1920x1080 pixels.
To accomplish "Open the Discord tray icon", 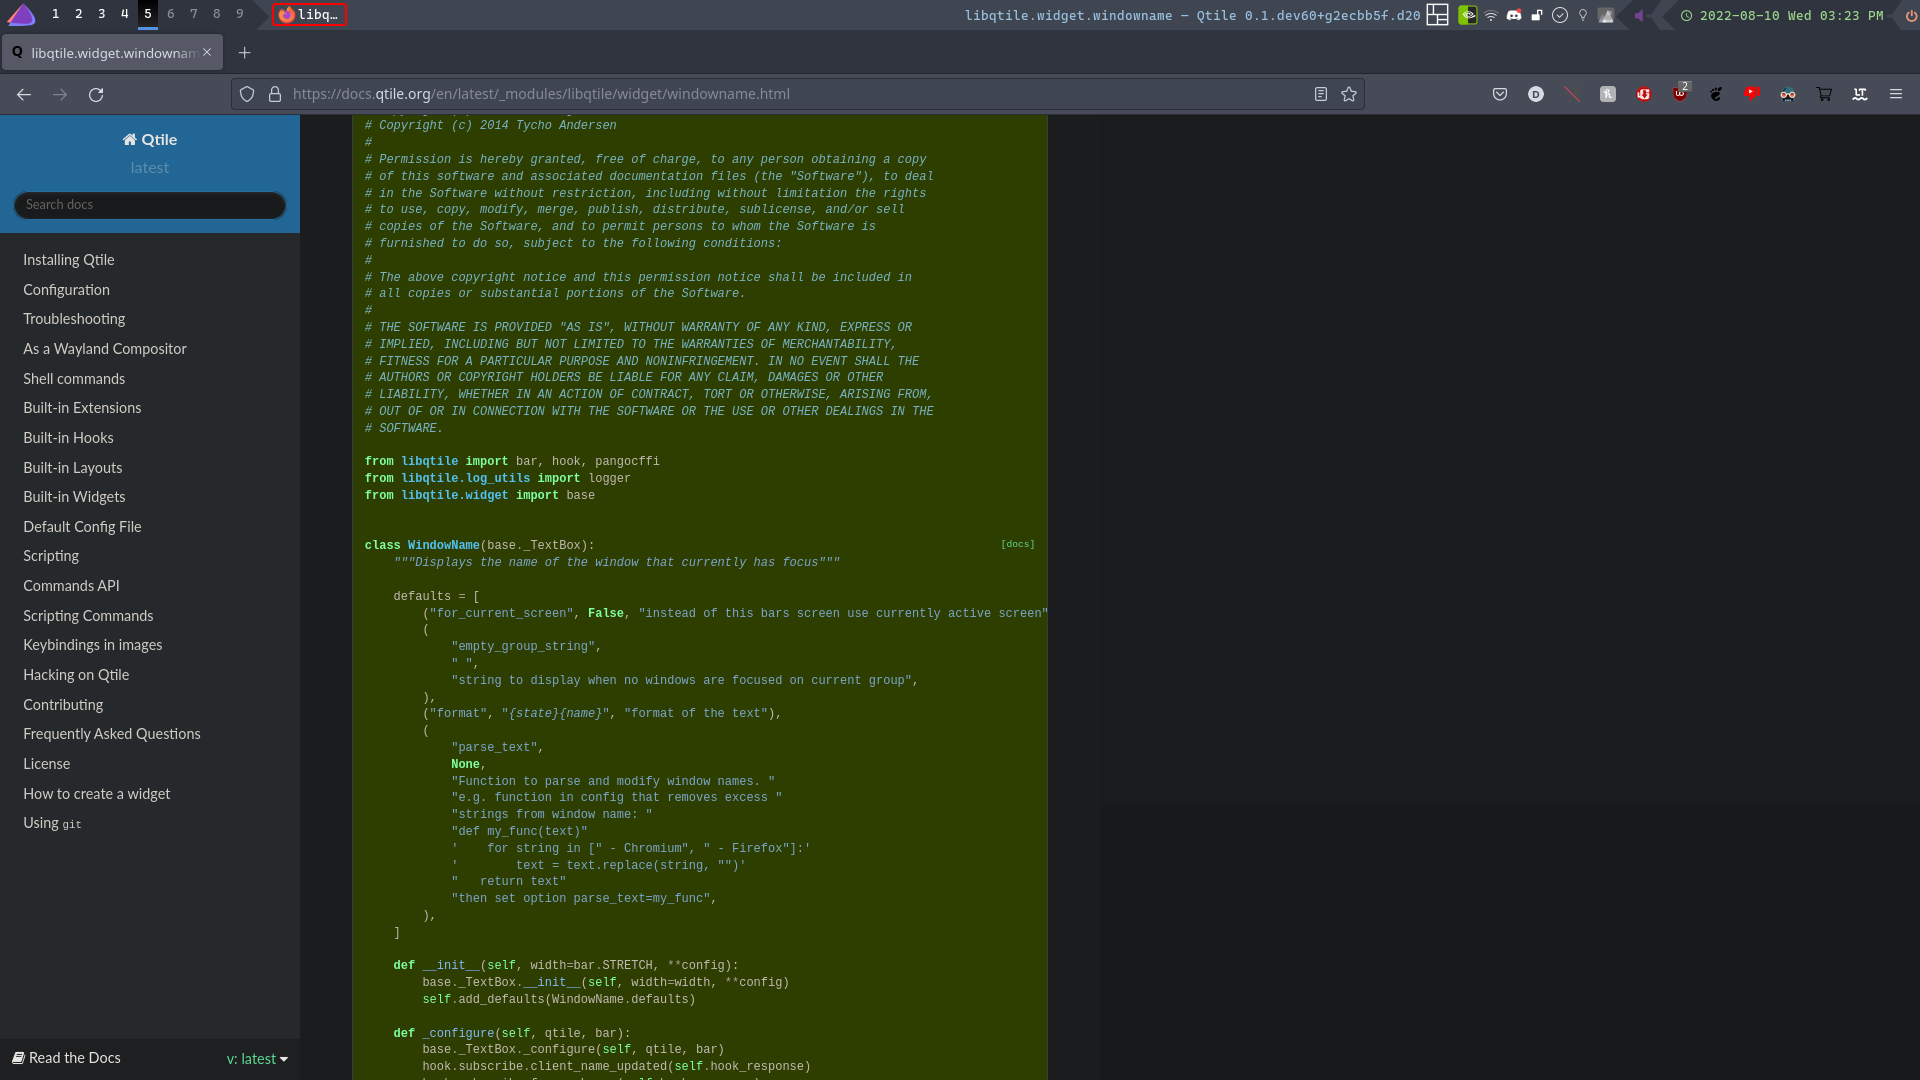I will point(1514,15).
